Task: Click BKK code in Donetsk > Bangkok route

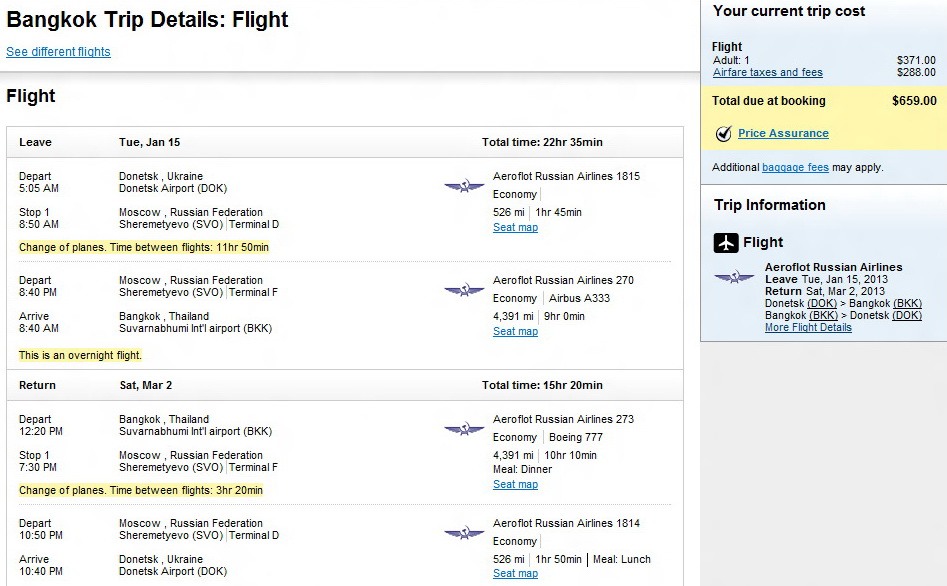Action: click(907, 303)
